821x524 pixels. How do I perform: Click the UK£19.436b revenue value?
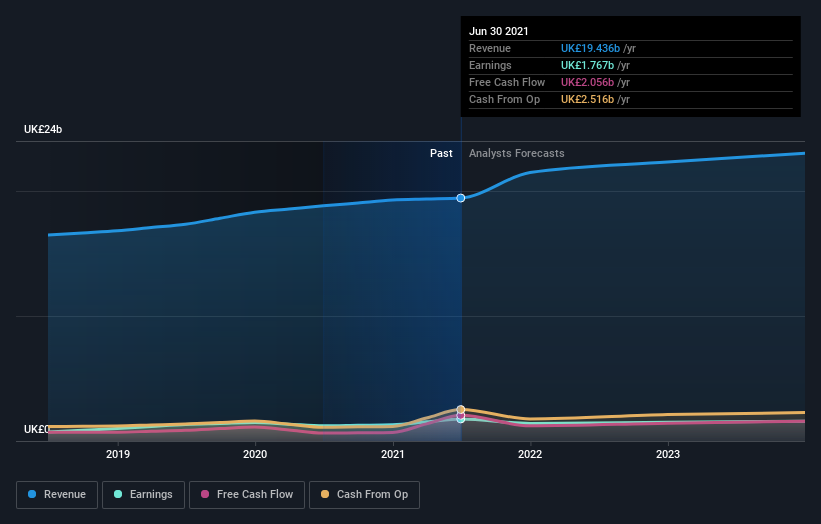coord(590,48)
